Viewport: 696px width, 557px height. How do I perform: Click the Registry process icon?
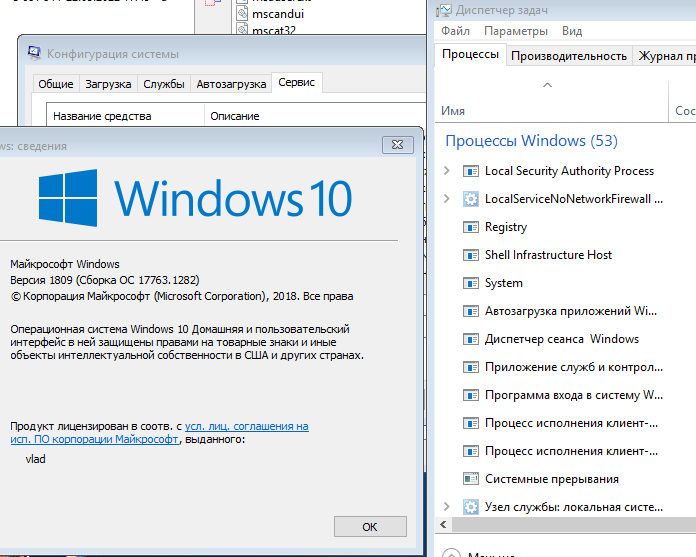pyautogui.click(x=471, y=227)
